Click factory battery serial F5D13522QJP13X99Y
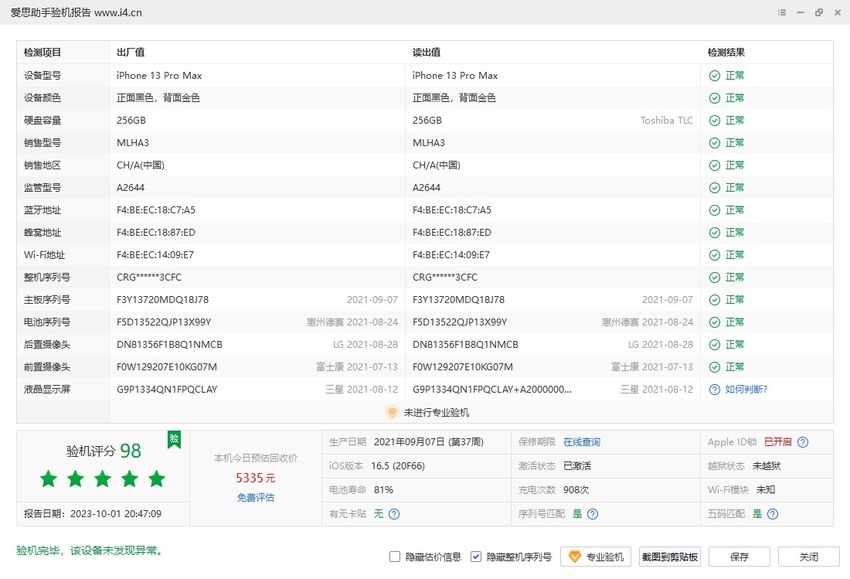 [x=164, y=322]
